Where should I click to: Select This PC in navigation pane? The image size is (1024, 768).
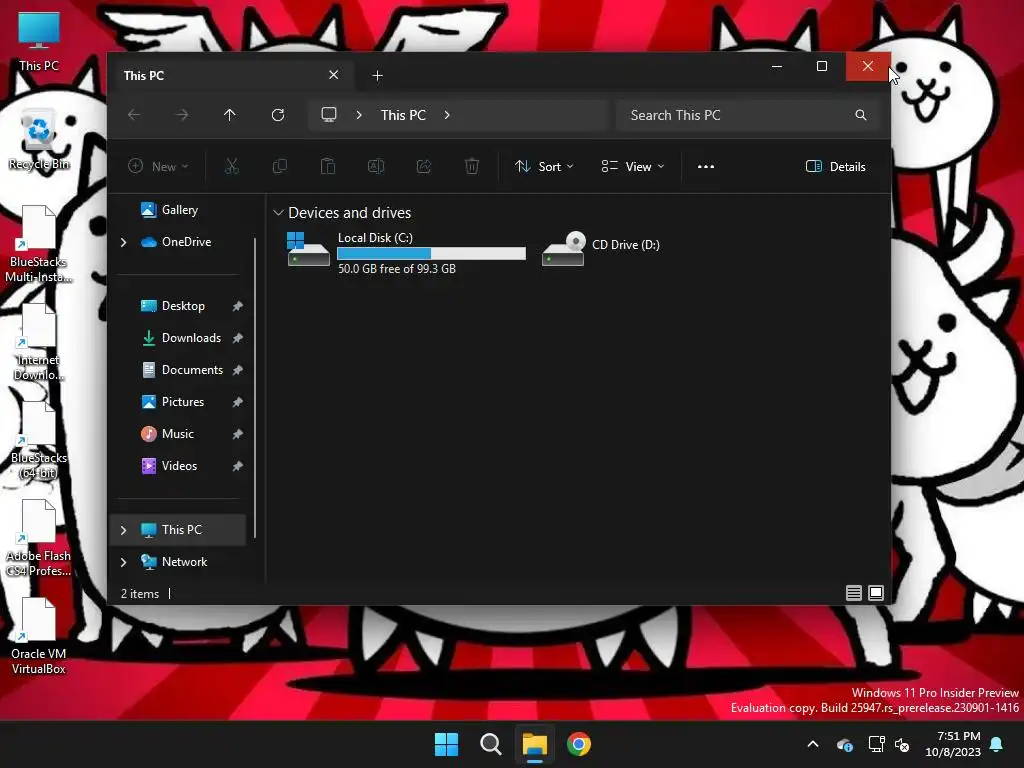178,530
